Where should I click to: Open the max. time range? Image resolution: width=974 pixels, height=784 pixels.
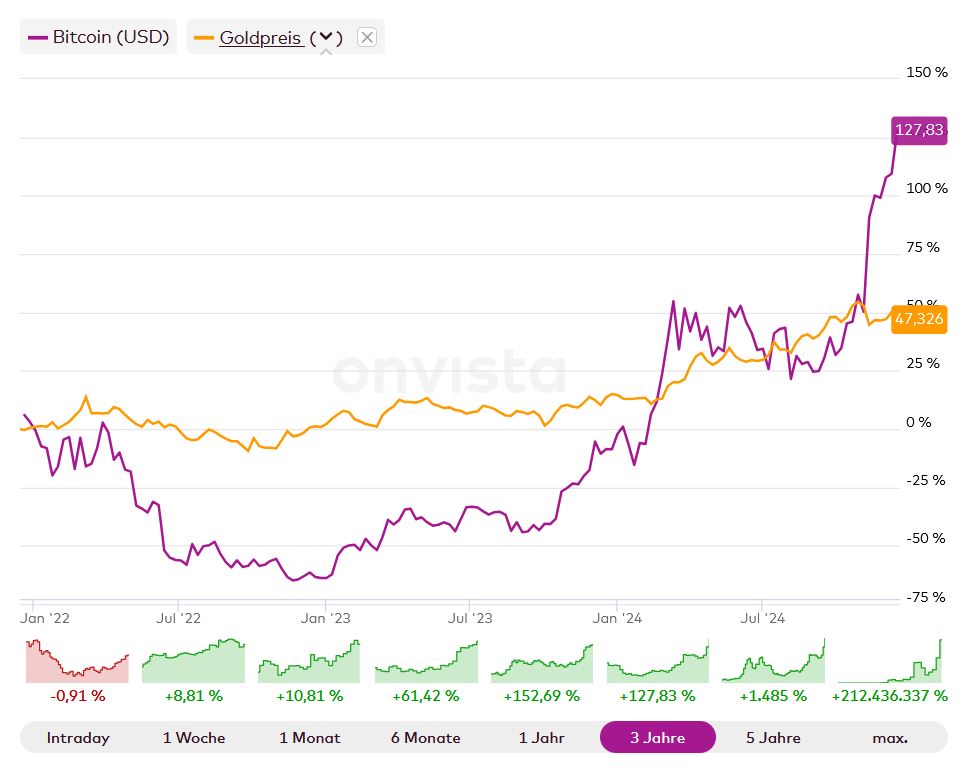[886, 737]
